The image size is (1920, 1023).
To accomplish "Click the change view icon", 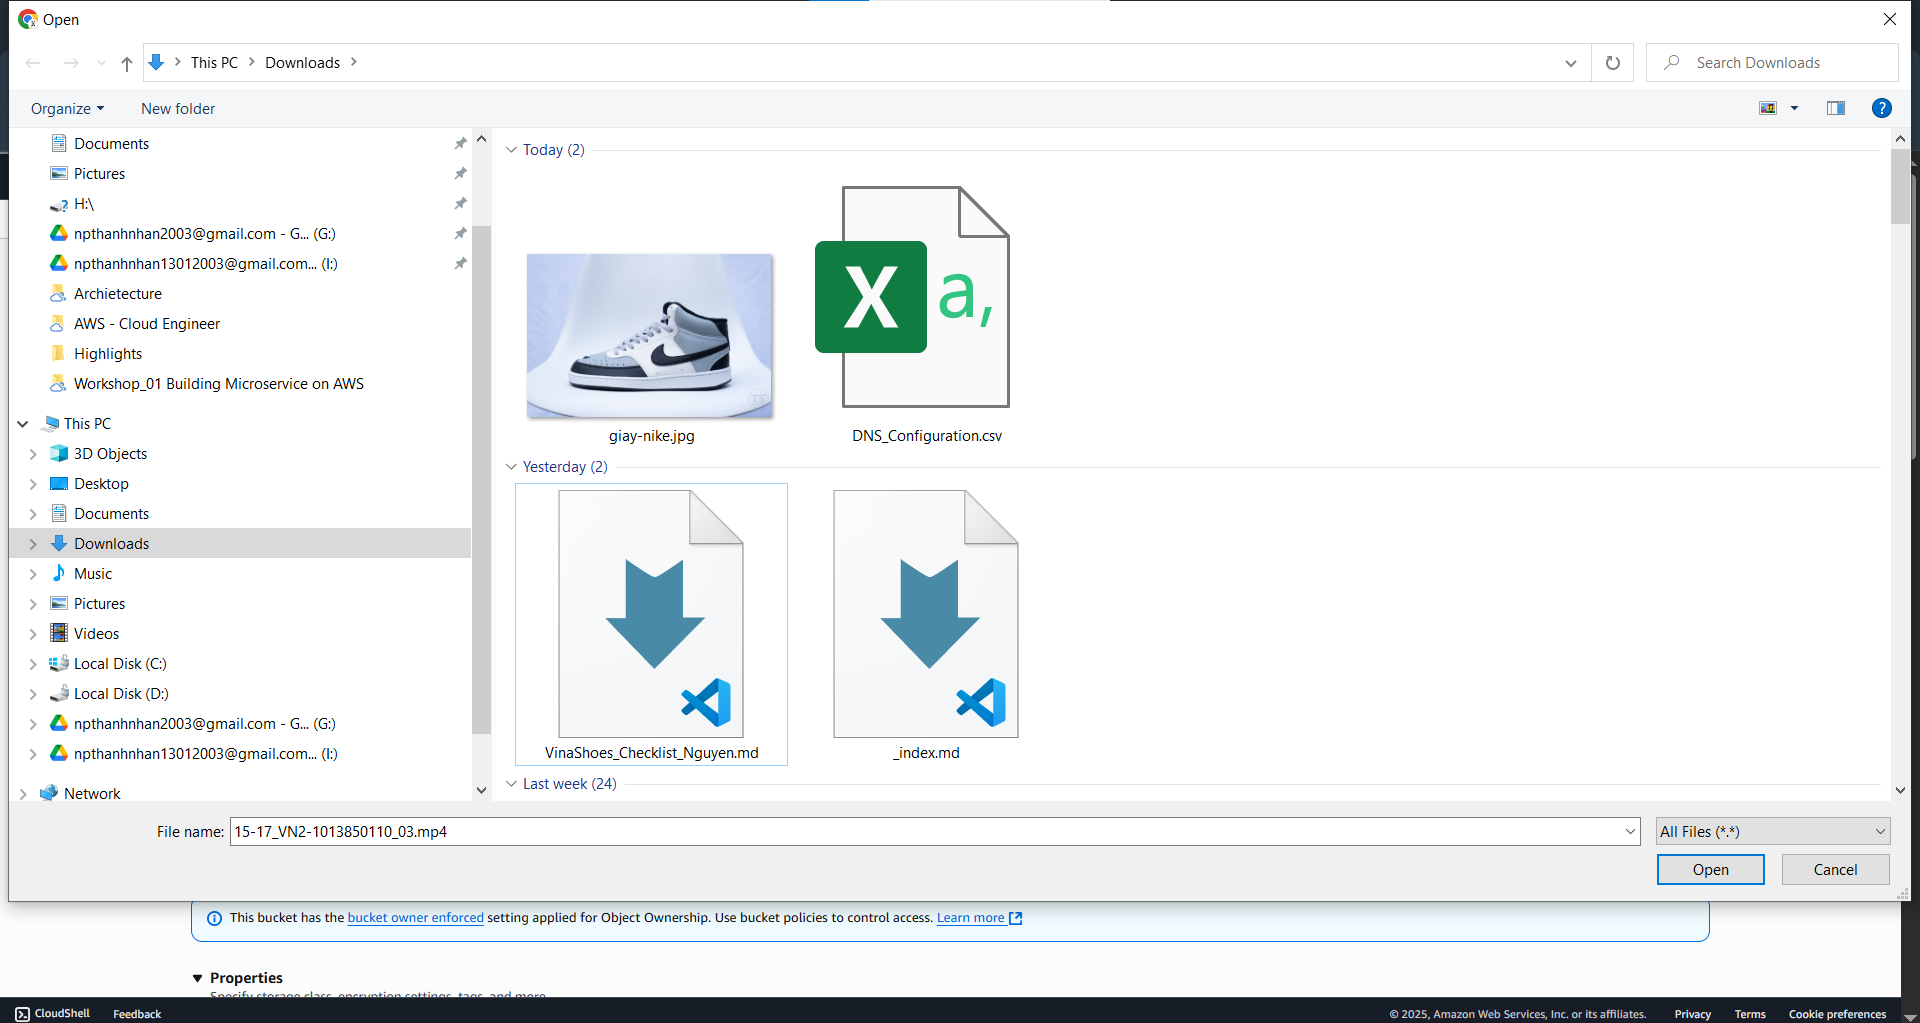I will point(1769,108).
